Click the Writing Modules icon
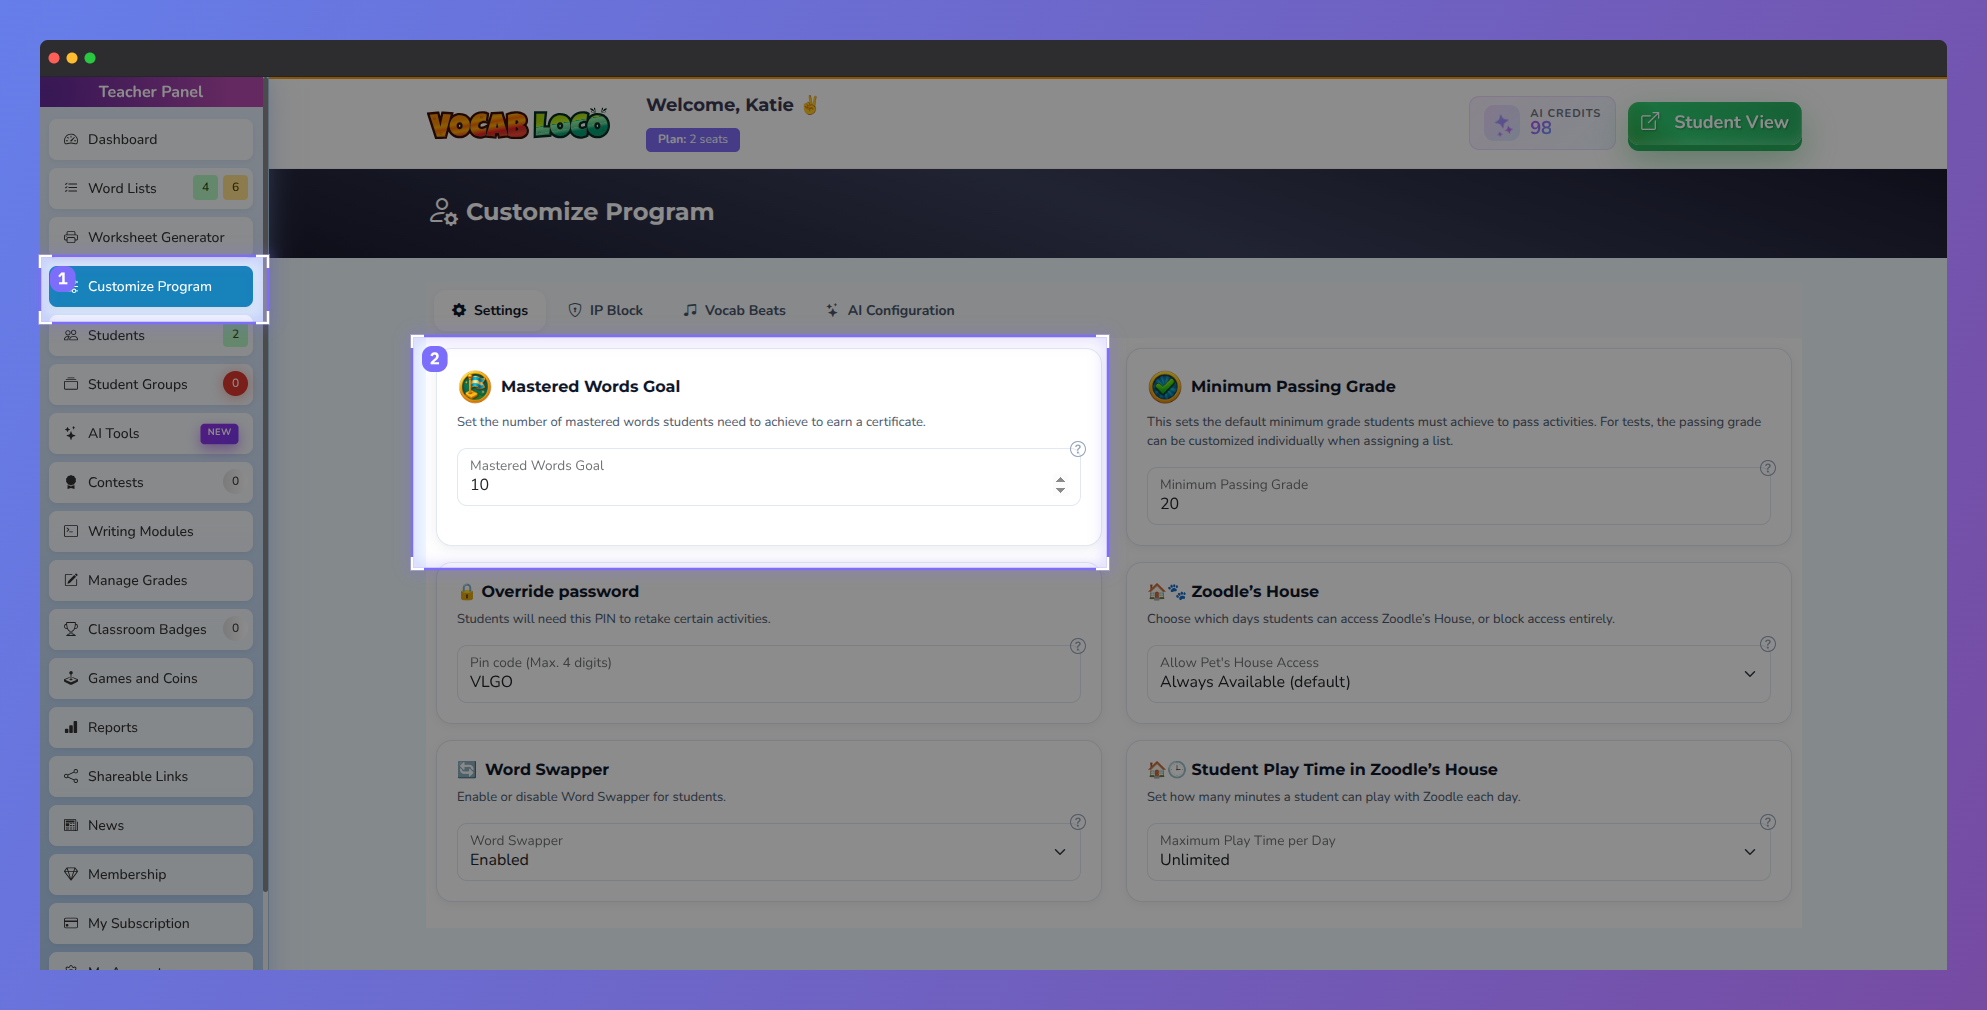This screenshot has width=1987, height=1010. coord(71,531)
